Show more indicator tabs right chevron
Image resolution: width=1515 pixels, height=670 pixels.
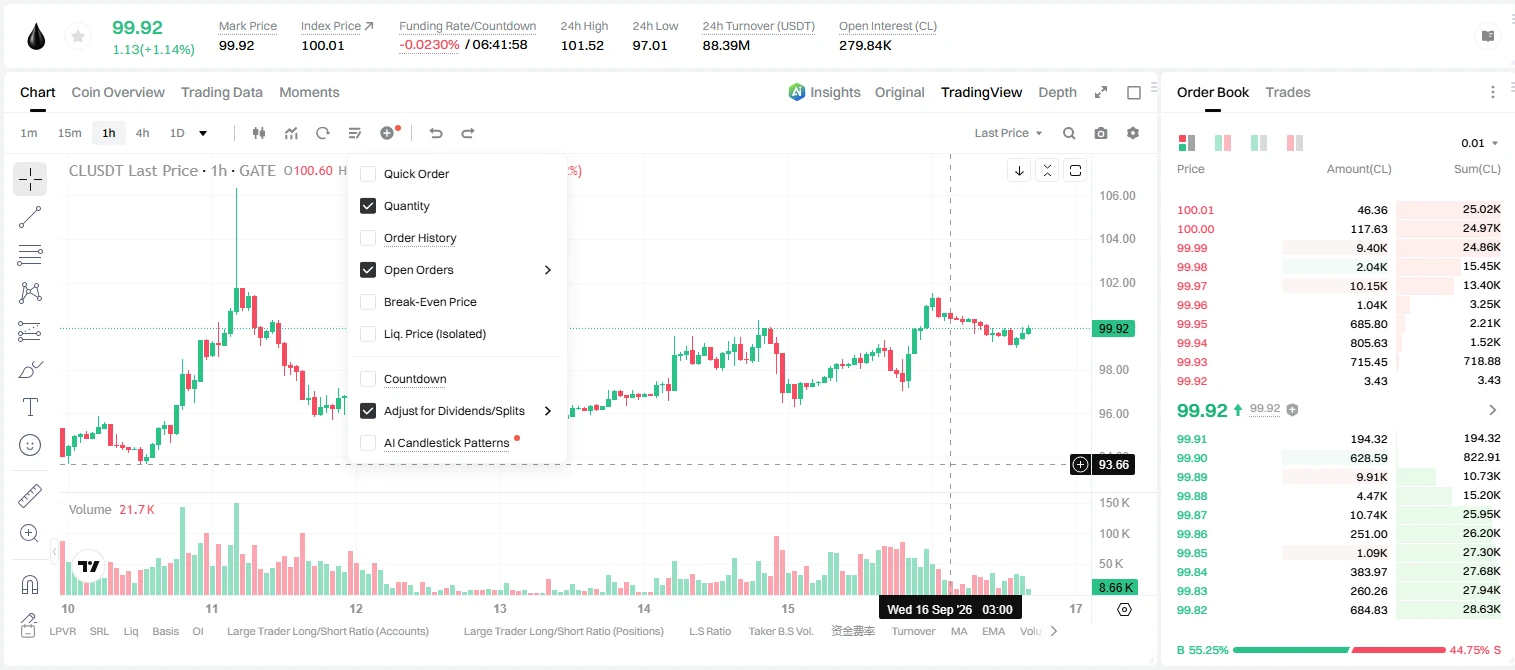pyautogui.click(x=1053, y=631)
